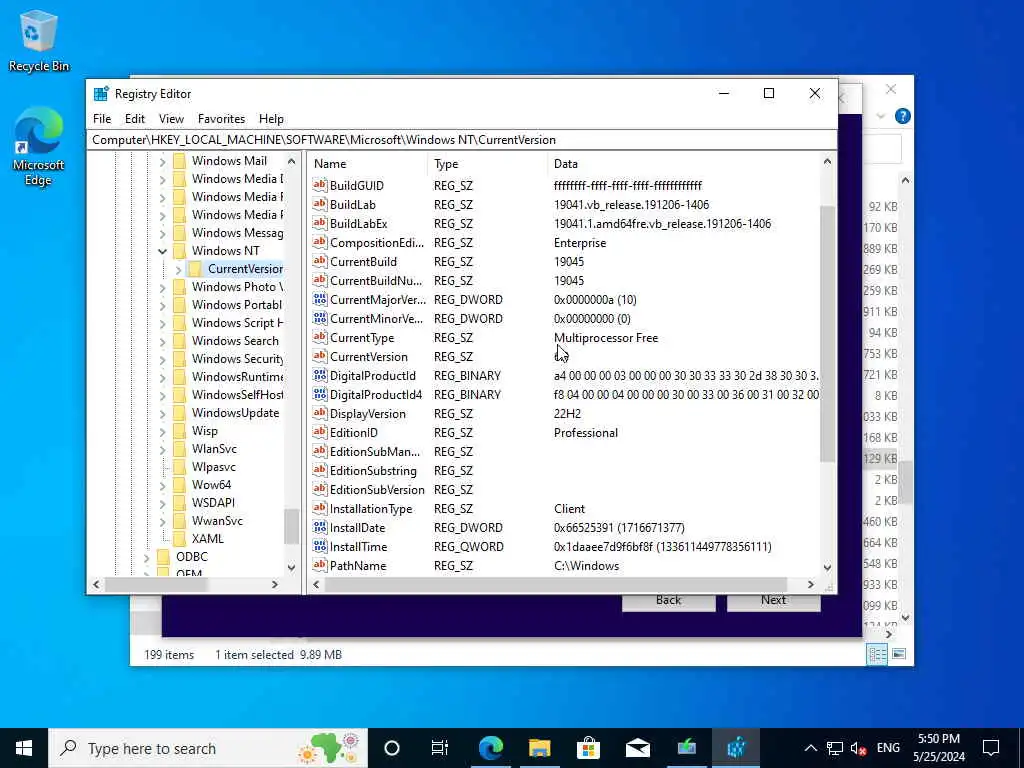The width and height of the screenshot is (1024, 768).
Task: Click the Next button in the background window
Action: pyautogui.click(x=773, y=601)
